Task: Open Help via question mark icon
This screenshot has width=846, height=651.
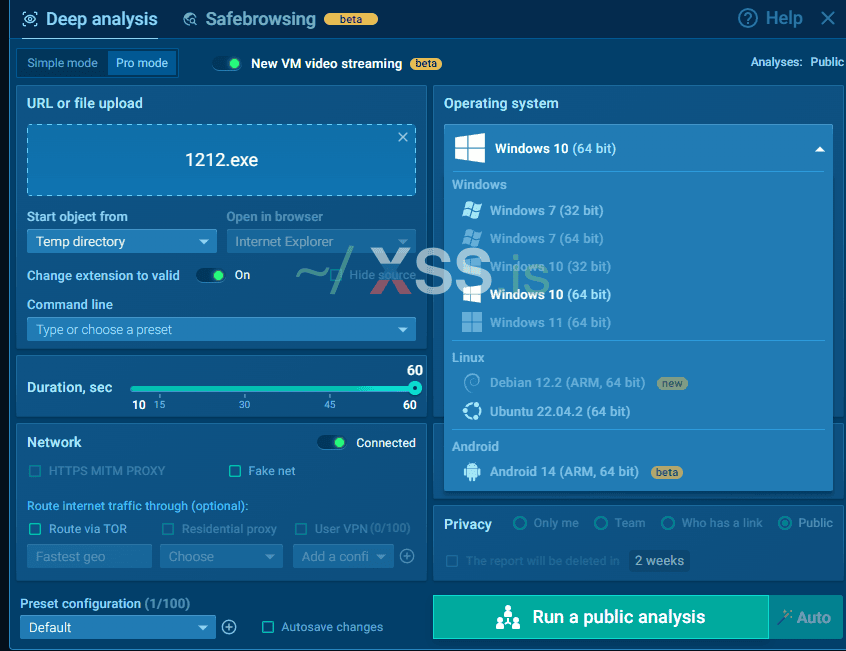Action: (x=748, y=18)
